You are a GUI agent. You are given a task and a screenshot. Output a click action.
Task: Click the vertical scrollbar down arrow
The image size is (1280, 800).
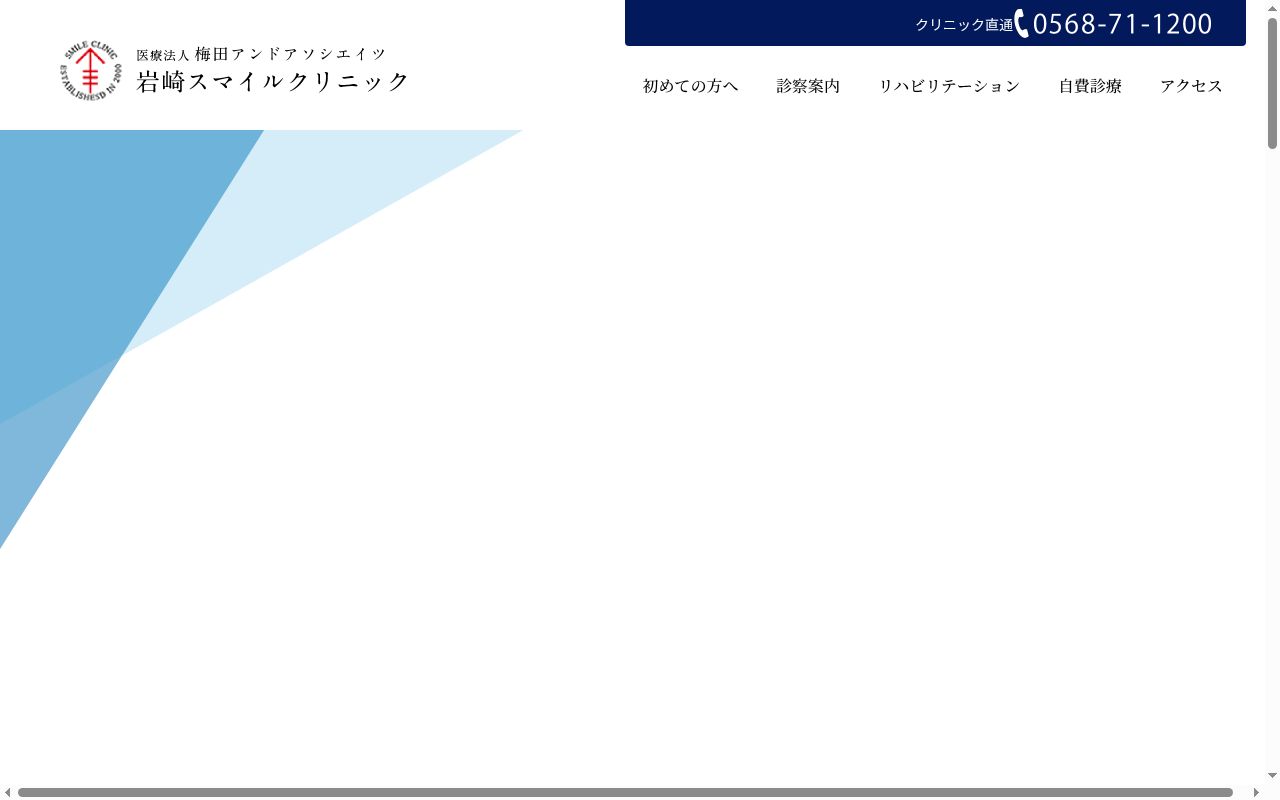[x=1272, y=776]
